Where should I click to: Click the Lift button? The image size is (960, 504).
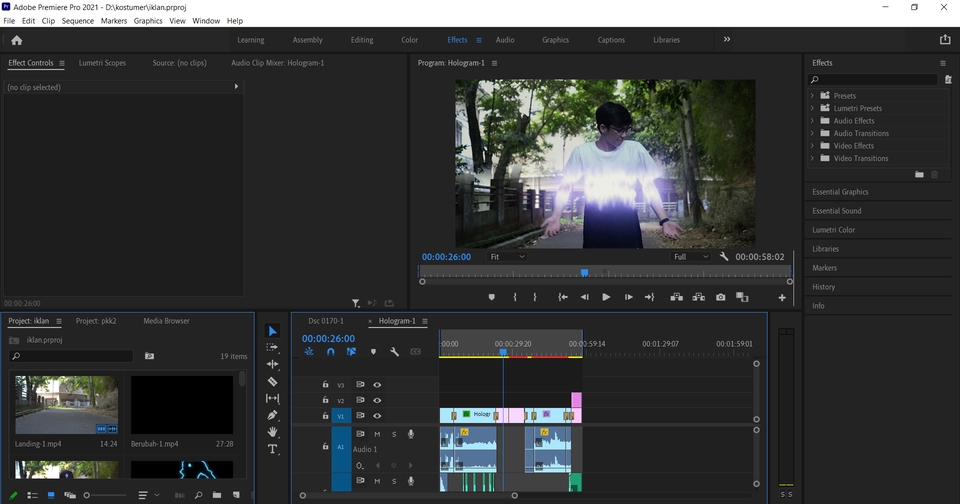click(677, 297)
